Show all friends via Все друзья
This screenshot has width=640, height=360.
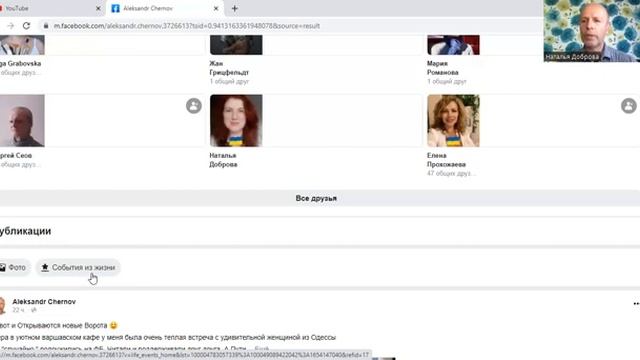(316, 198)
